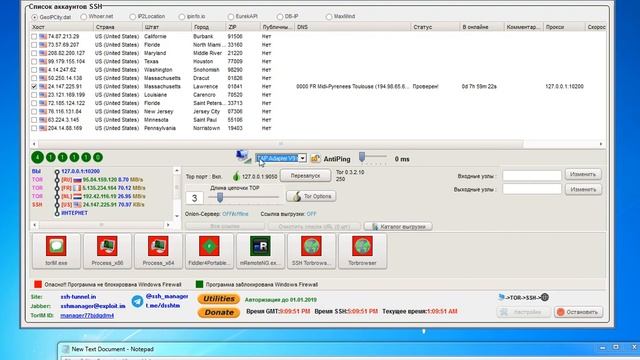640x360 pixels.
Task: Check the box for host 204.14.88.169
Action: [34, 128]
